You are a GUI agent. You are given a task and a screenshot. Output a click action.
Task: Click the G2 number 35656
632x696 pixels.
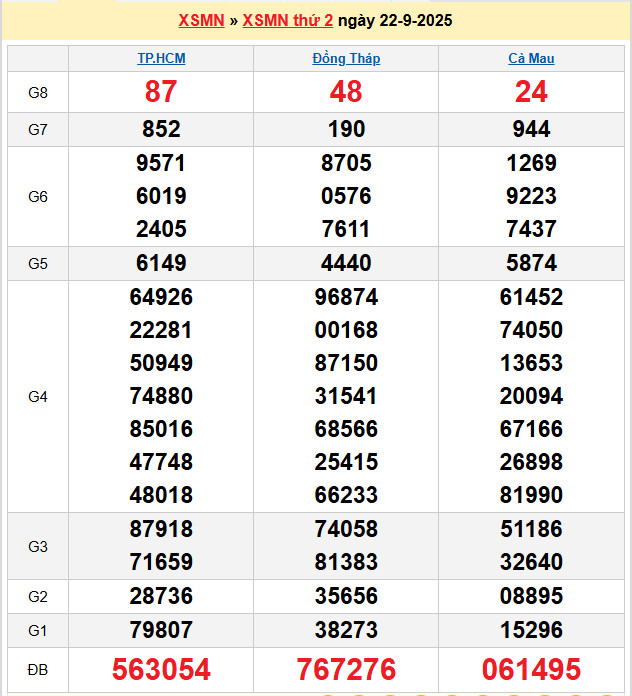coord(346,597)
